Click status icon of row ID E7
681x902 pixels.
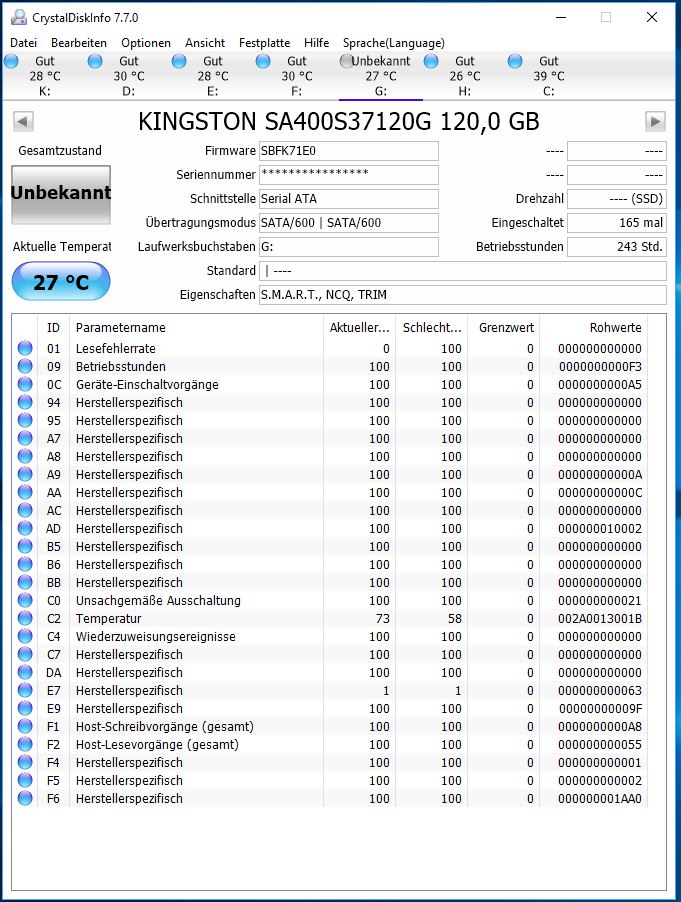(25, 690)
